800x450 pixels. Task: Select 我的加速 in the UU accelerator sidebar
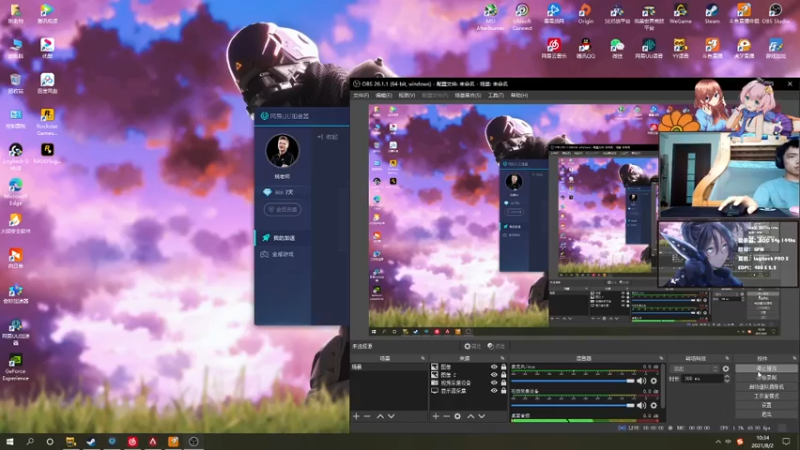point(284,238)
